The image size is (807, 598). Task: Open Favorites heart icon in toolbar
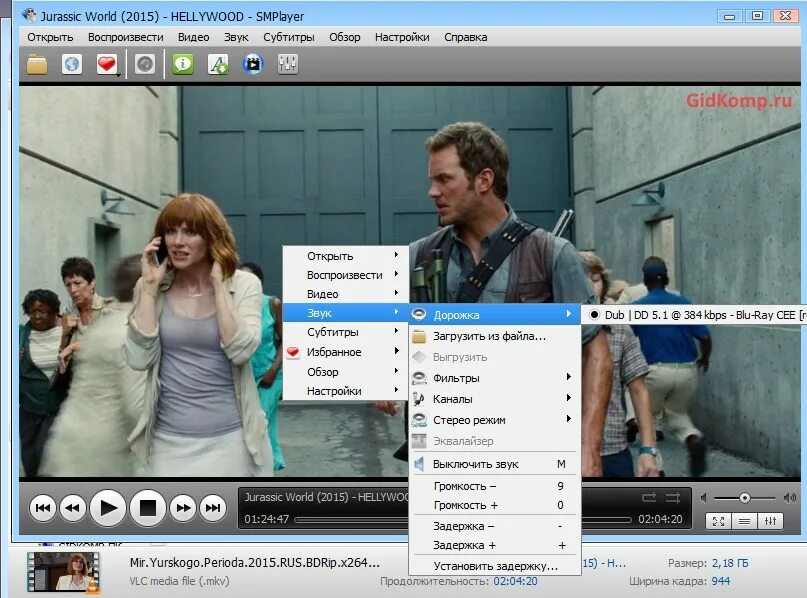point(107,64)
